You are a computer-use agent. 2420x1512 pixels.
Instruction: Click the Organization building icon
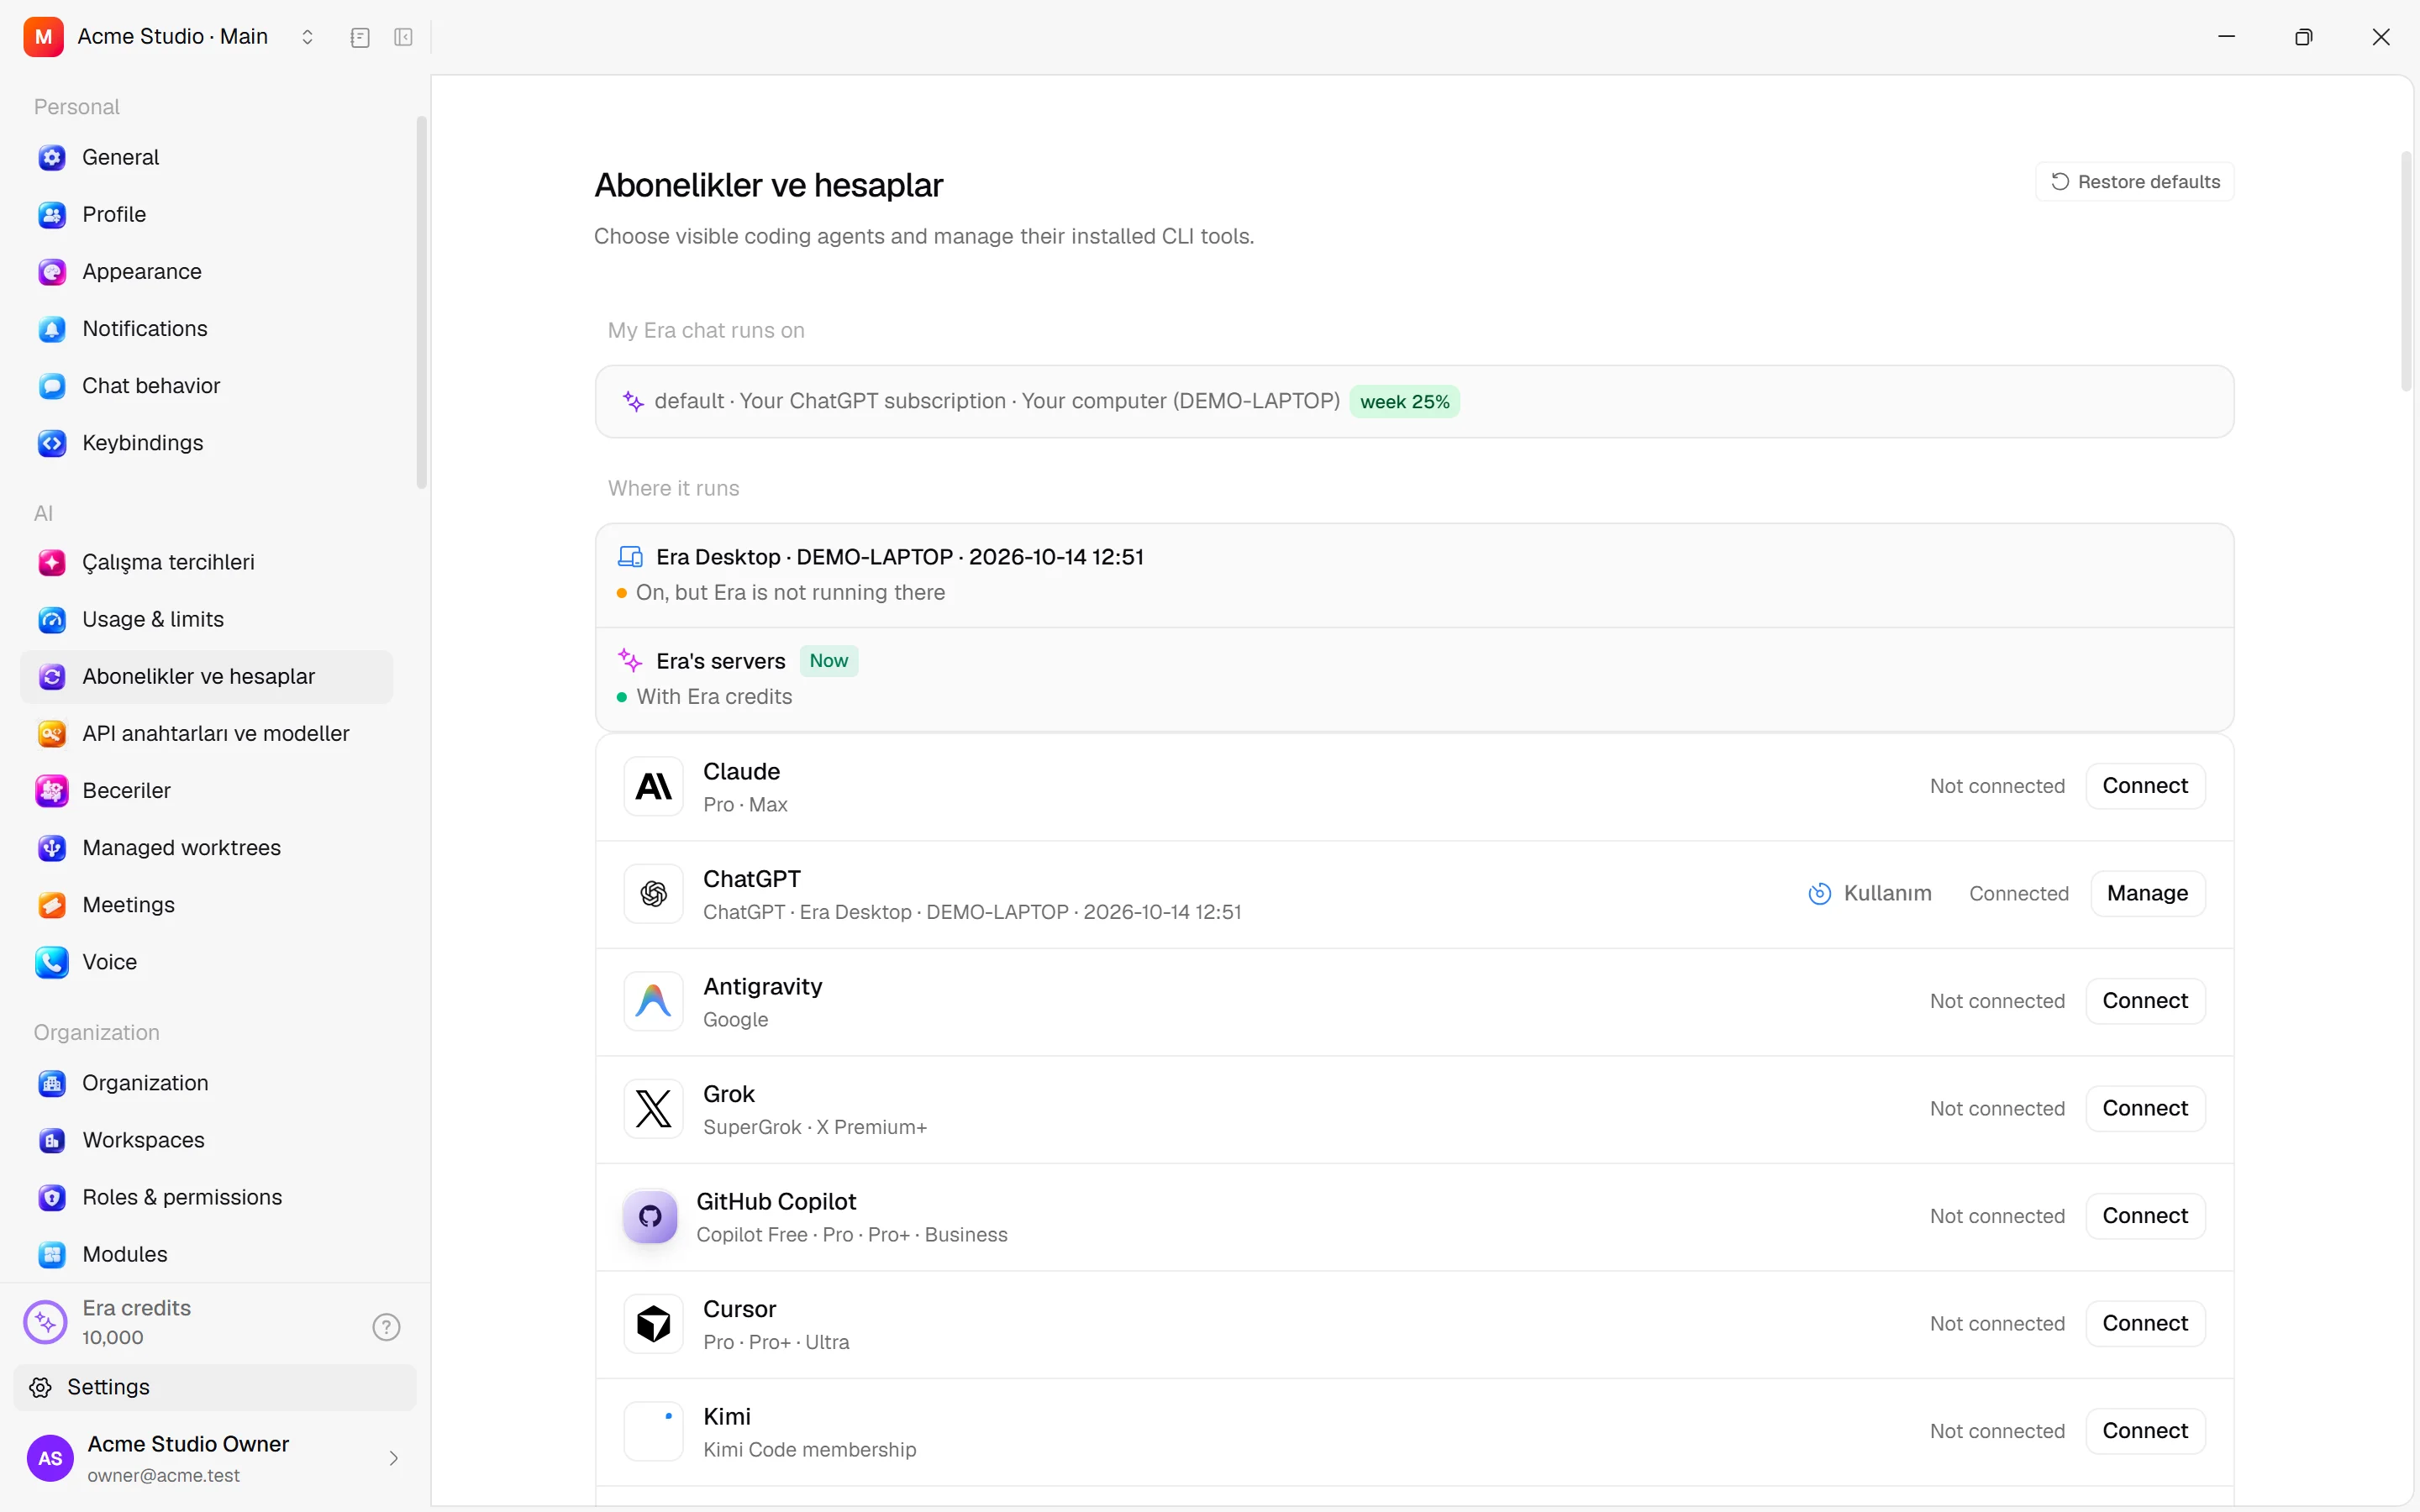click(52, 1083)
